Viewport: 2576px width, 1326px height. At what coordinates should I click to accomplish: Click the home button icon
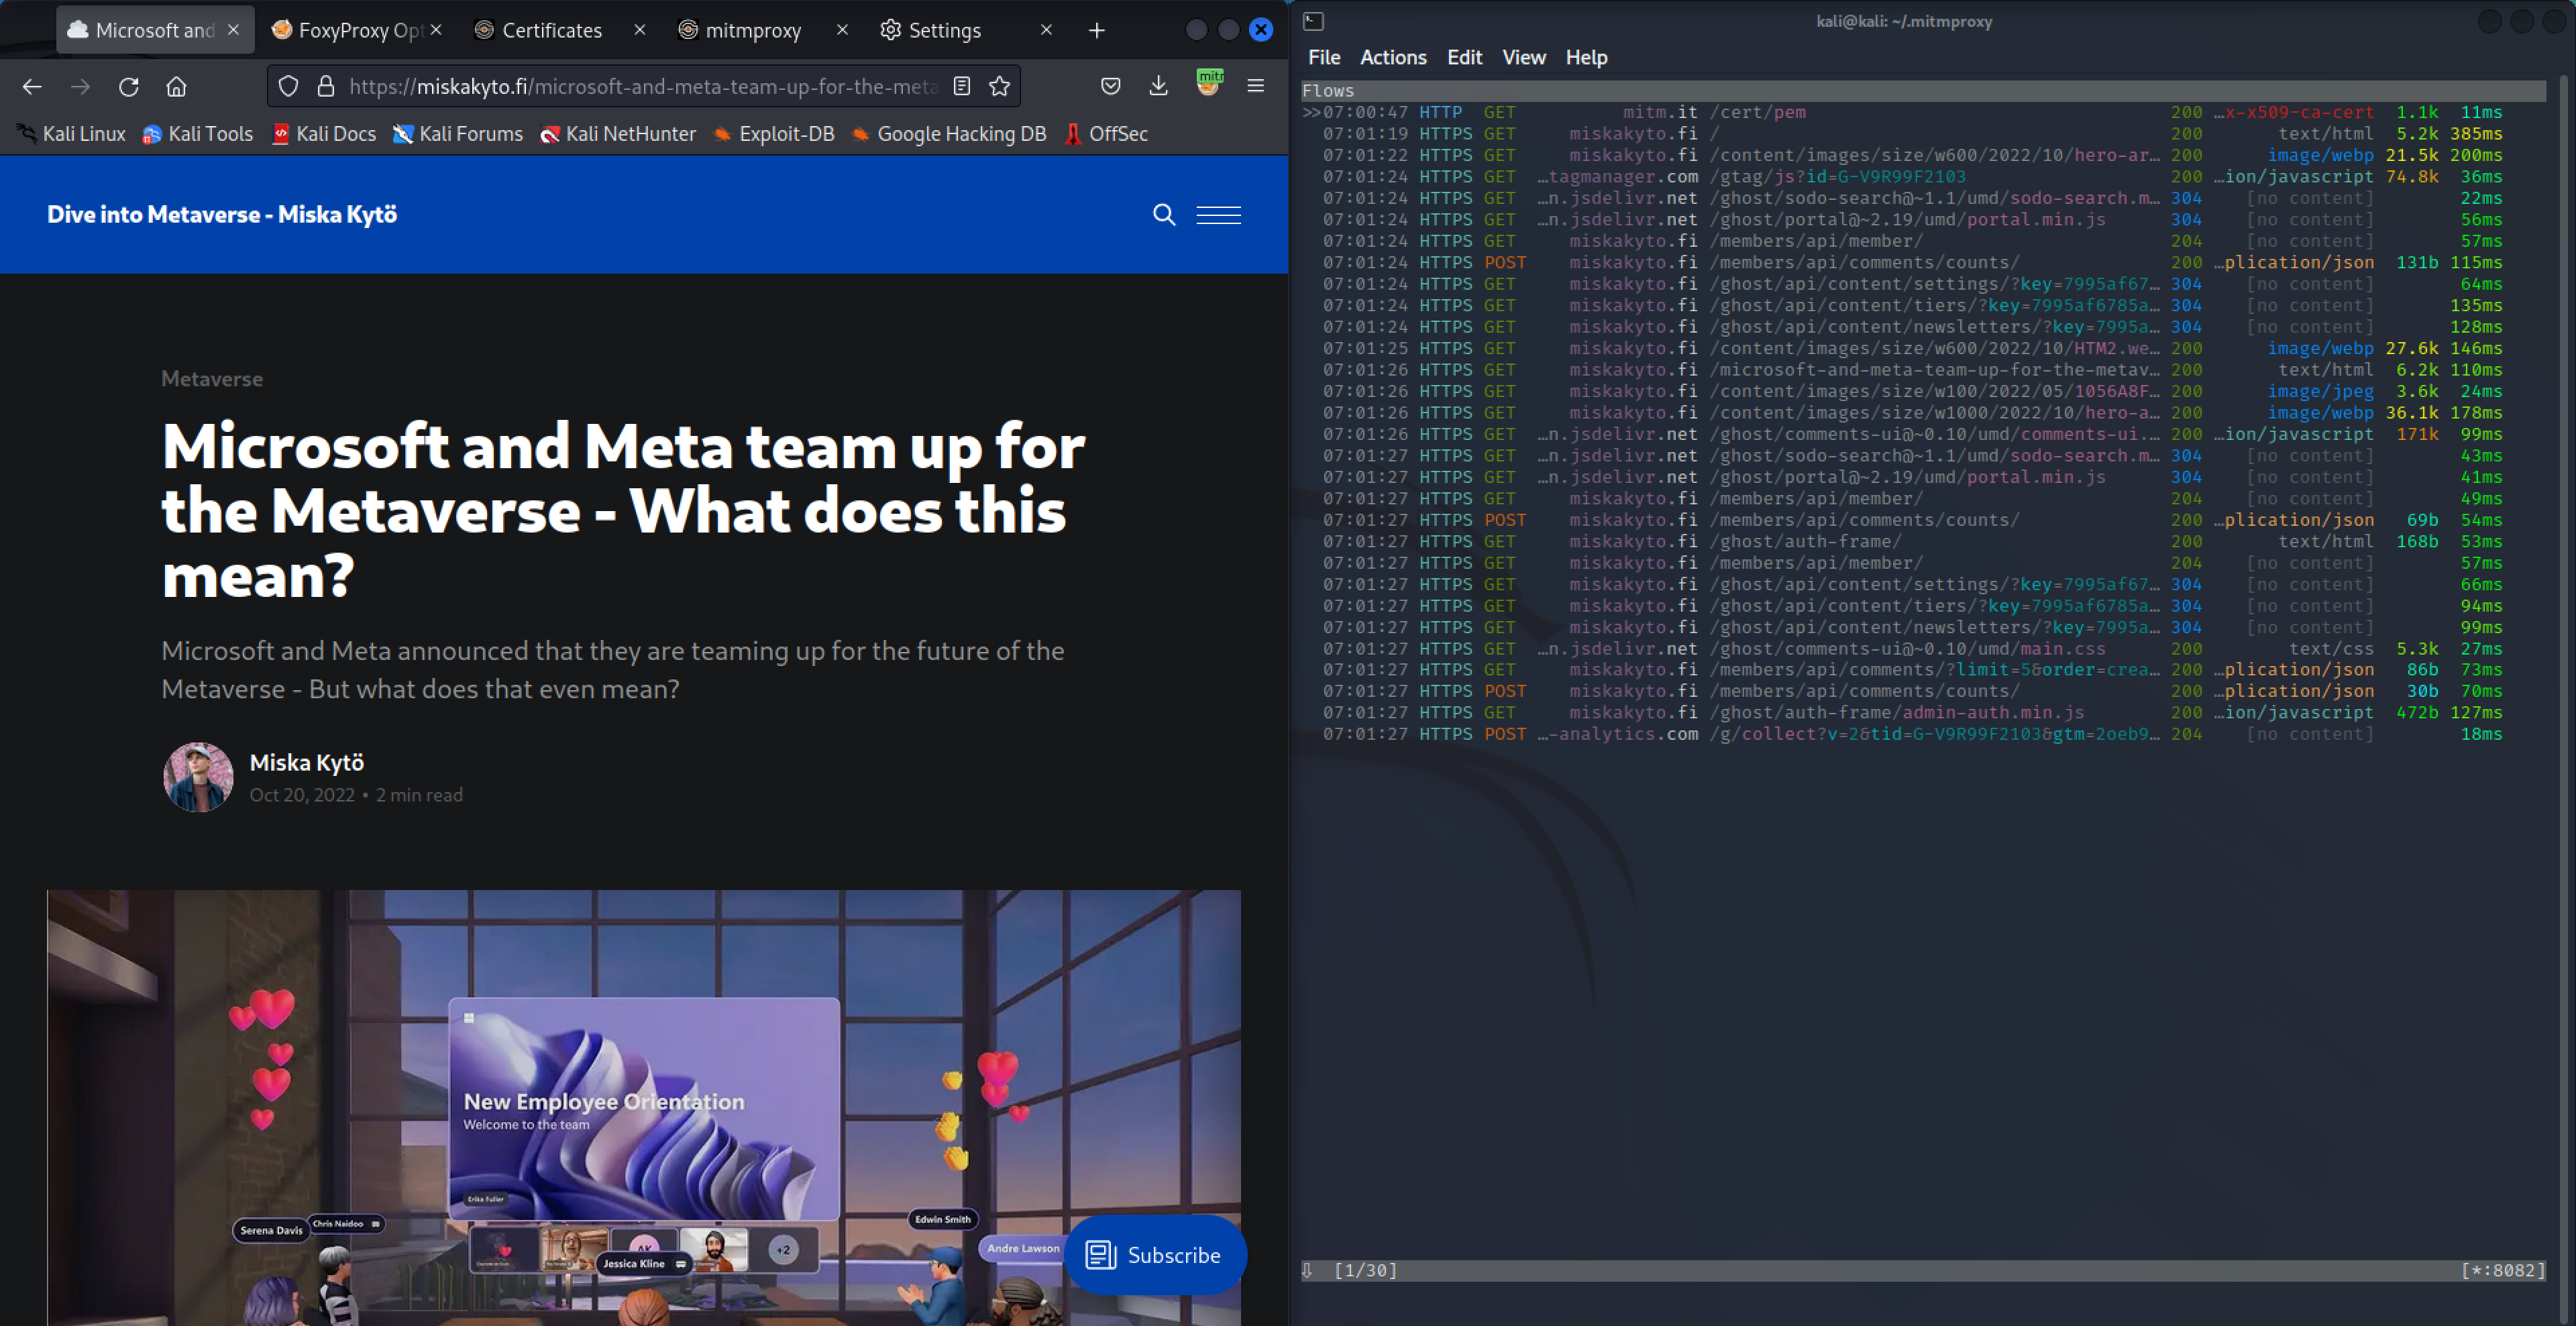point(176,87)
